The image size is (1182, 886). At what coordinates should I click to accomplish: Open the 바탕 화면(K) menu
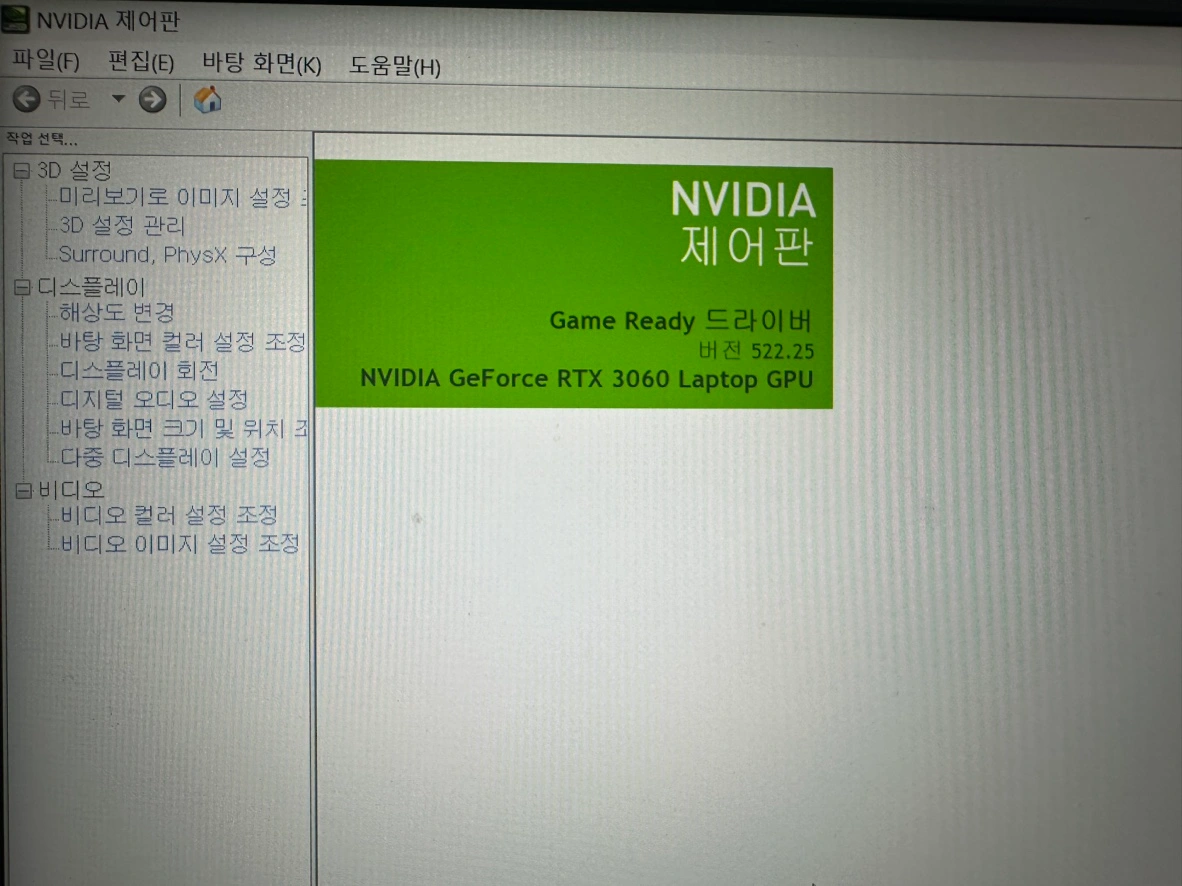(x=261, y=65)
